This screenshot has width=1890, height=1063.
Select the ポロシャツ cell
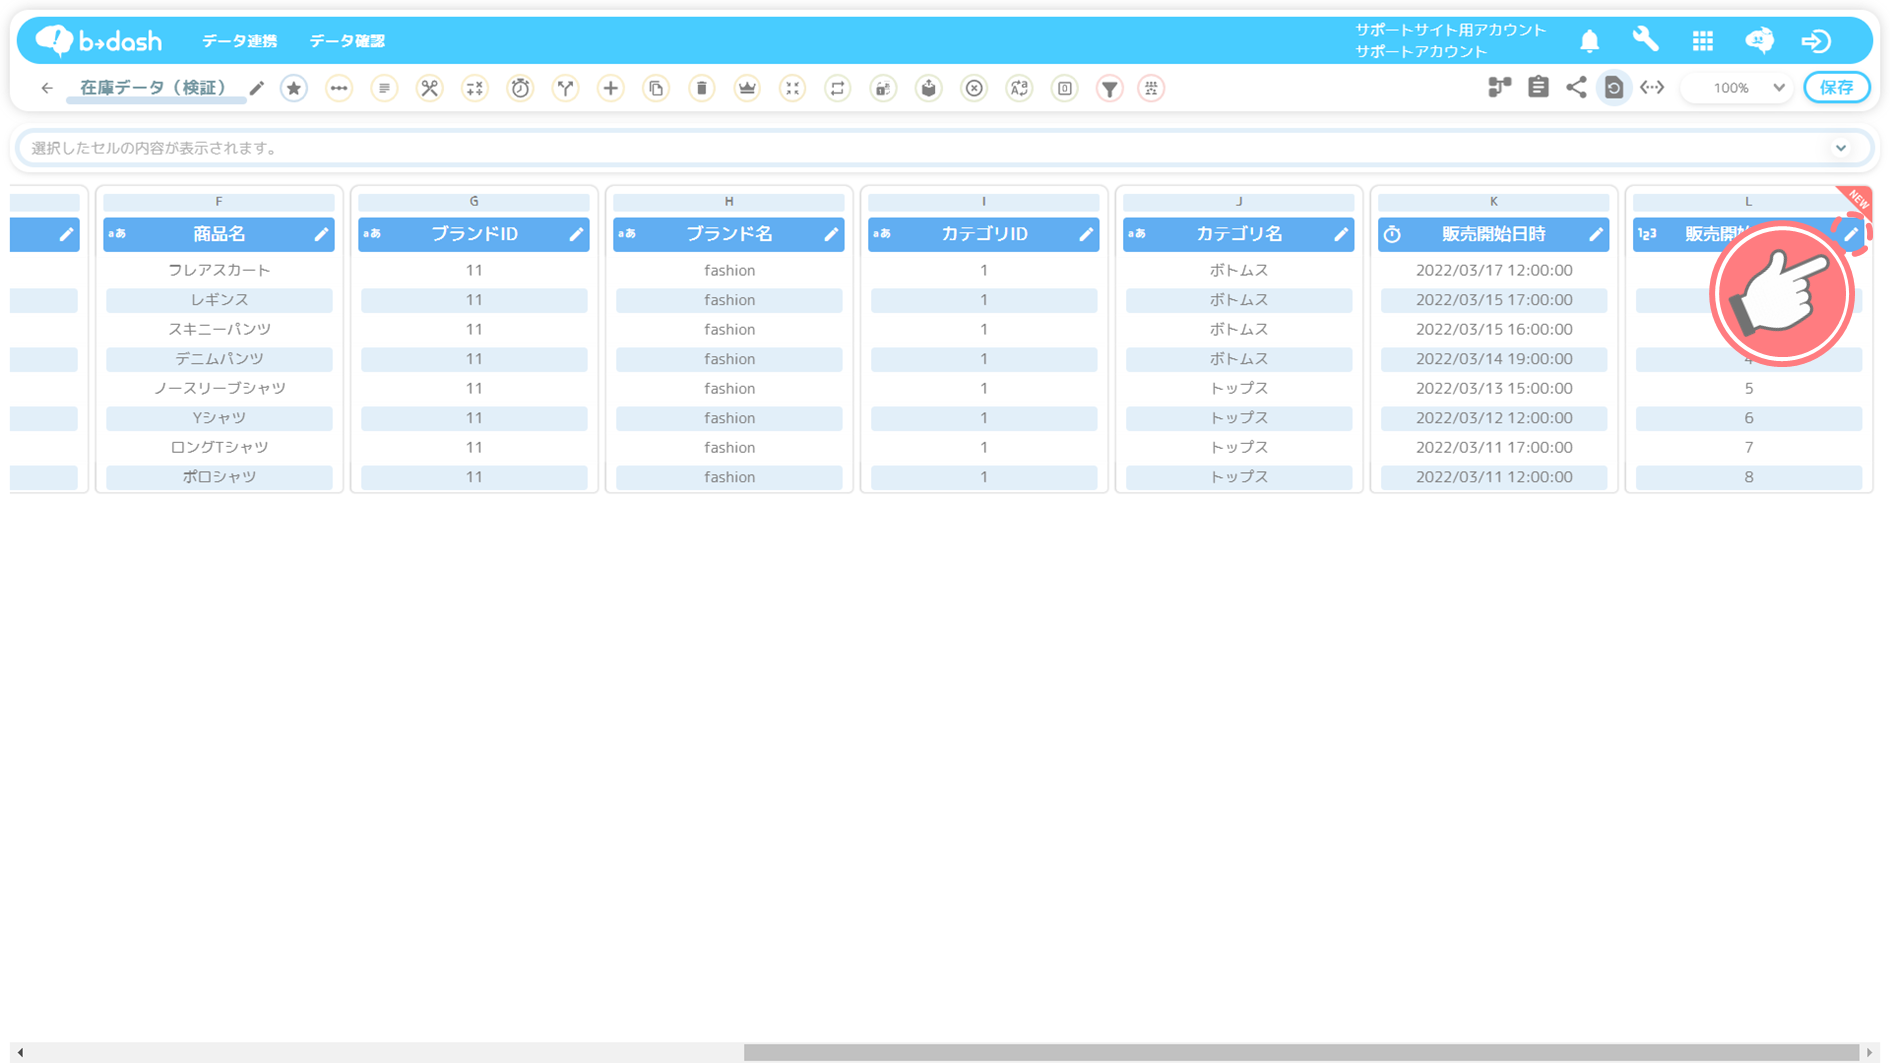[x=219, y=477]
